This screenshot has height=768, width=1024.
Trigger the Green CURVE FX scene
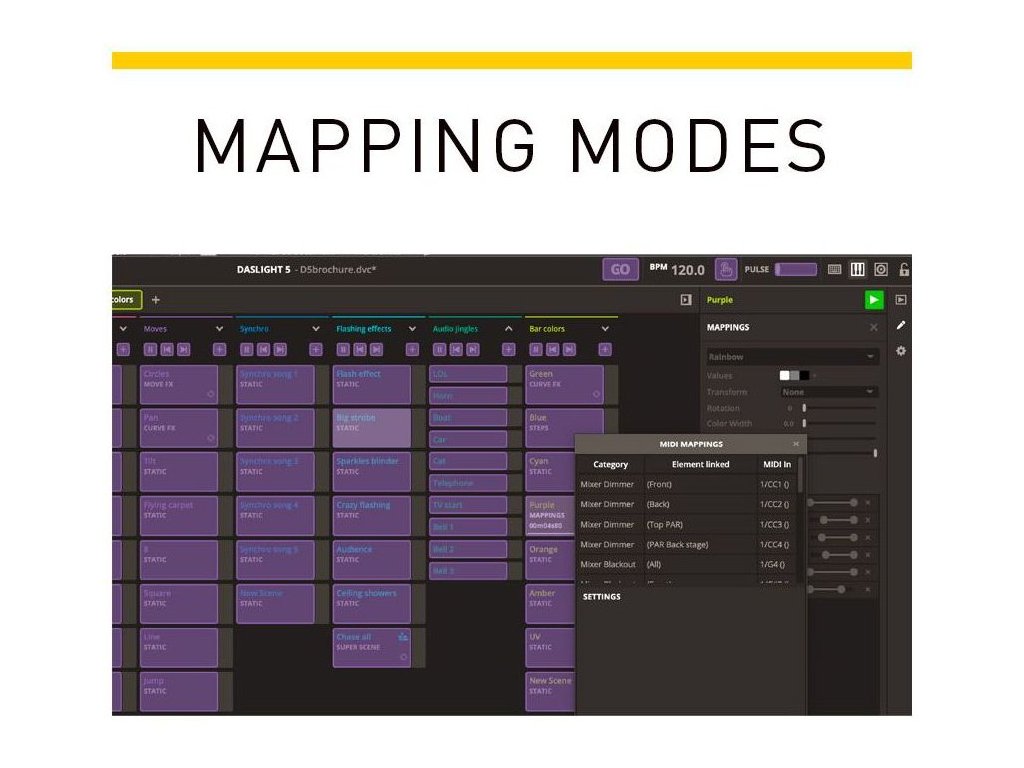pos(564,384)
